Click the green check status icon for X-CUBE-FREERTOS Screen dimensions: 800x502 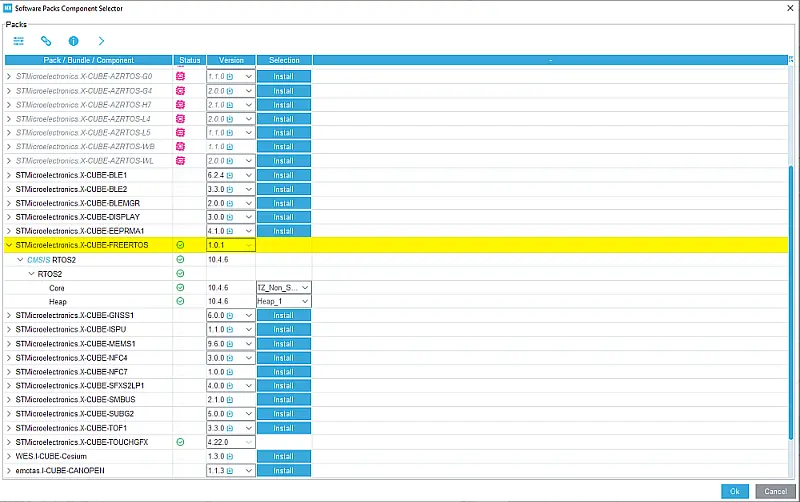pyautogui.click(x=181, y=244)
